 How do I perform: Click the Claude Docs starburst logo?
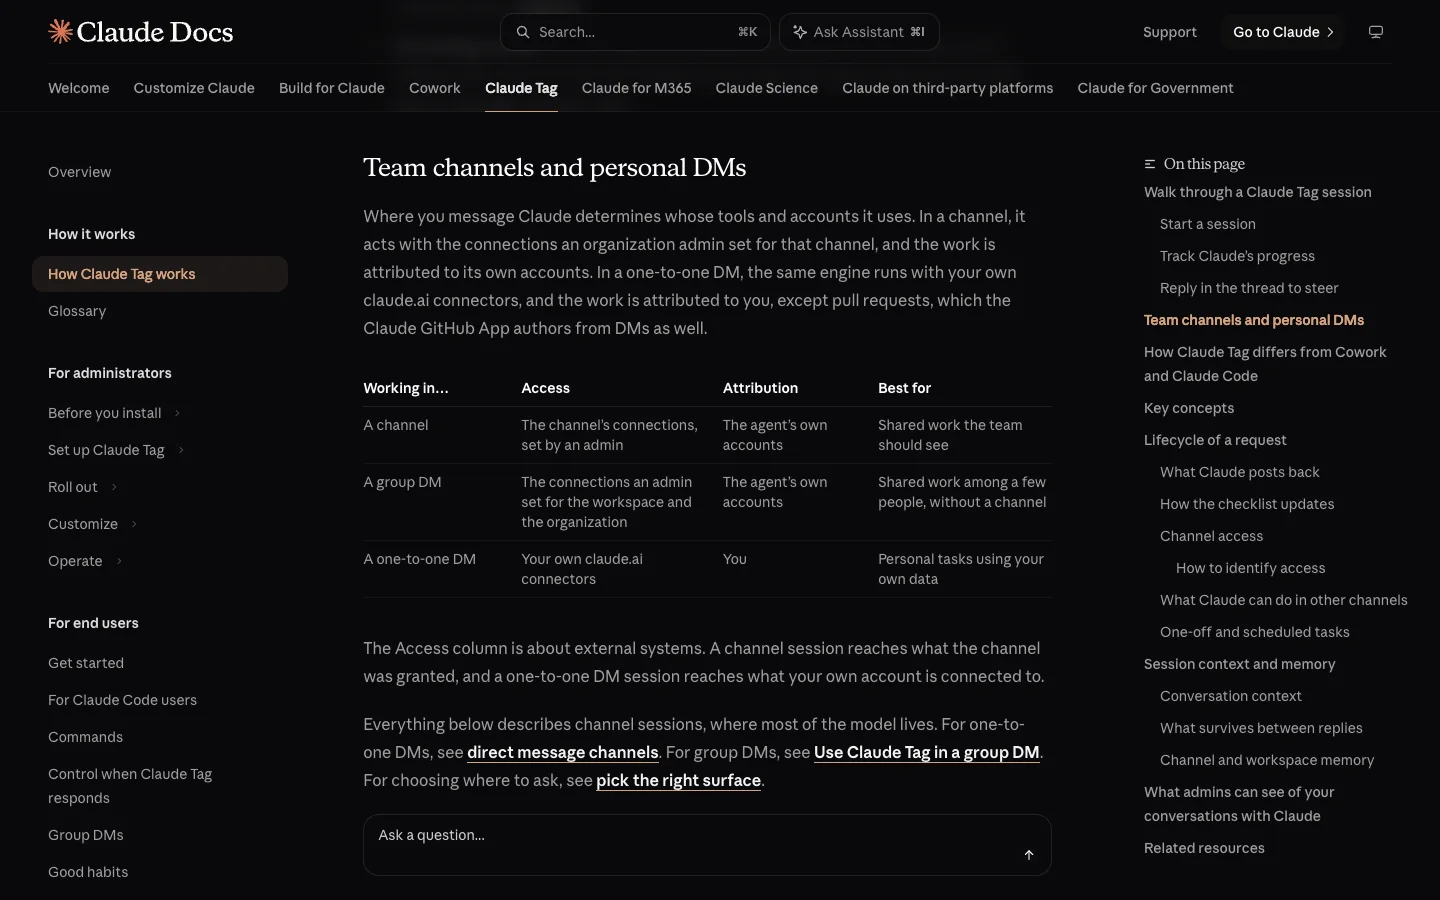pos(60,32)
